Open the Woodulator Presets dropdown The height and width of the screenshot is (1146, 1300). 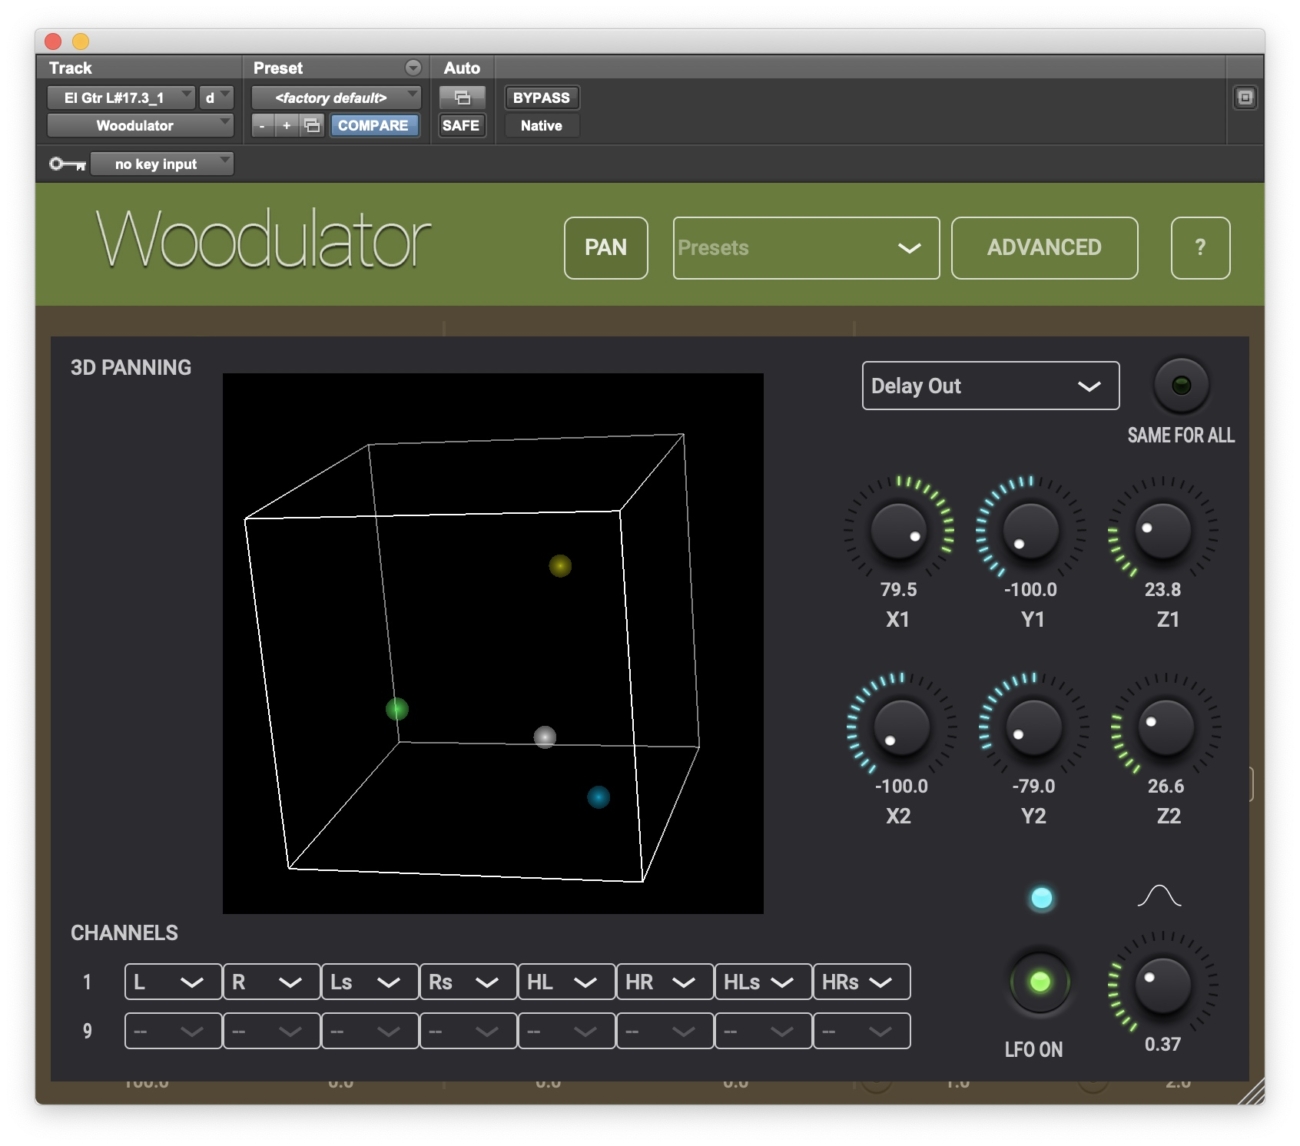(806, 248)
